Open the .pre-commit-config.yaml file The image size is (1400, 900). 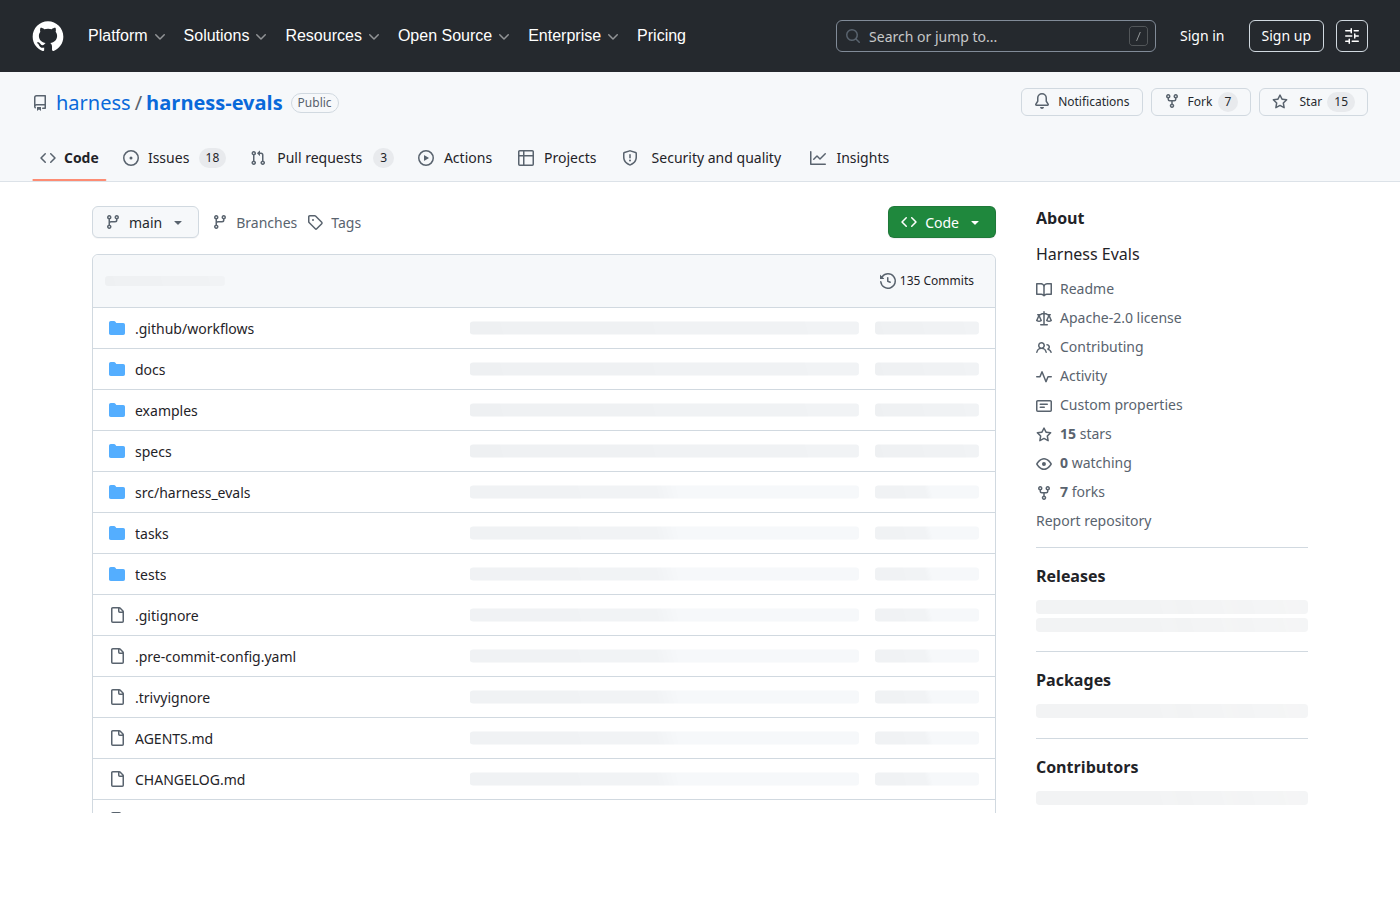click(216, 657)
